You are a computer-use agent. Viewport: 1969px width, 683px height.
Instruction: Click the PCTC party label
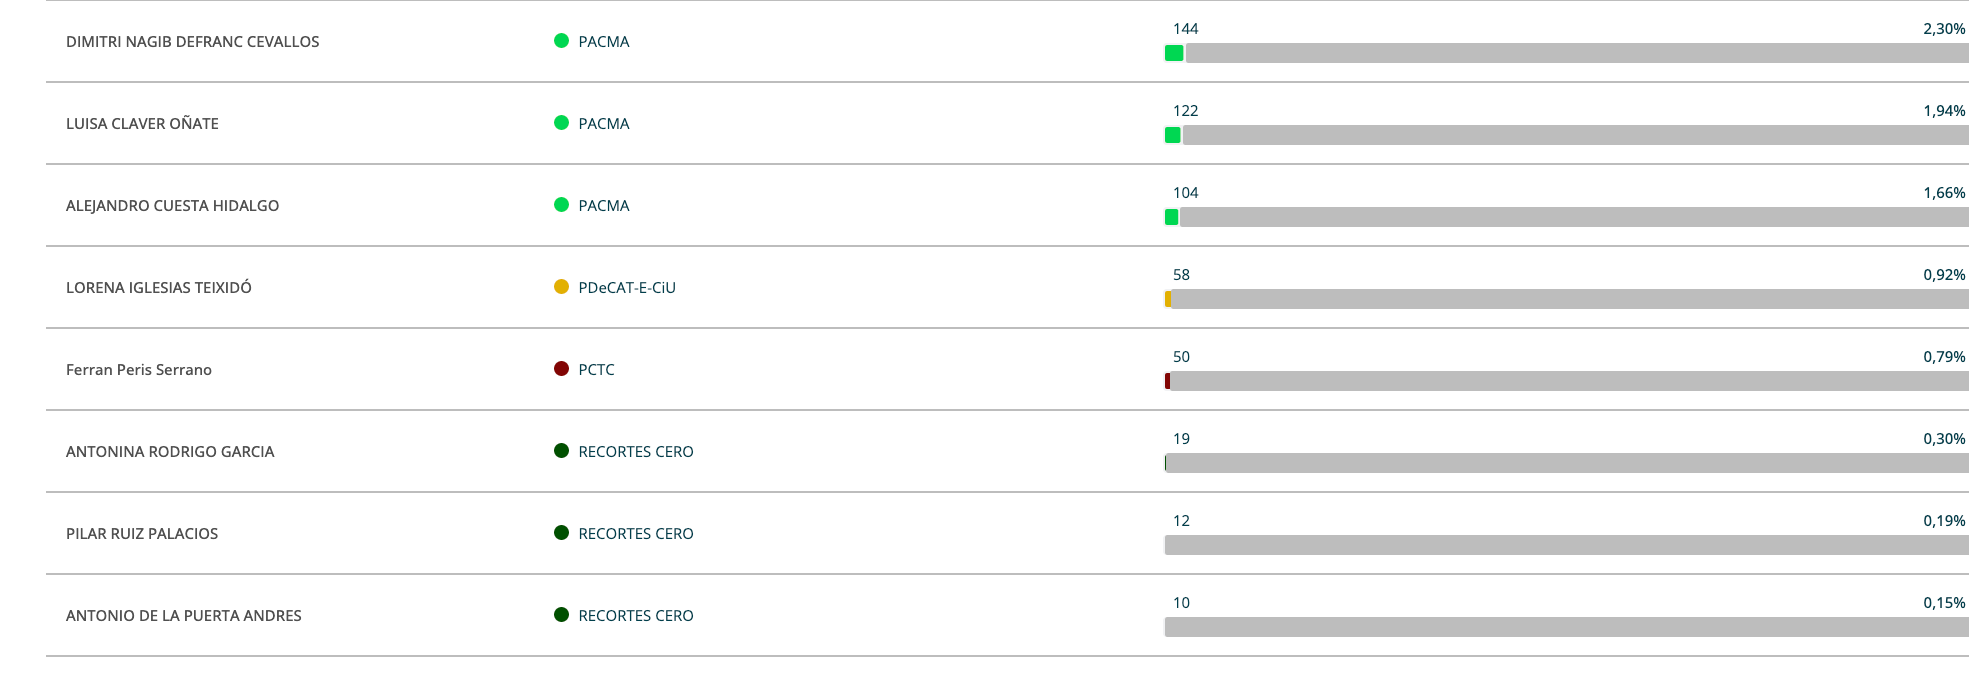tap(596, 370)
